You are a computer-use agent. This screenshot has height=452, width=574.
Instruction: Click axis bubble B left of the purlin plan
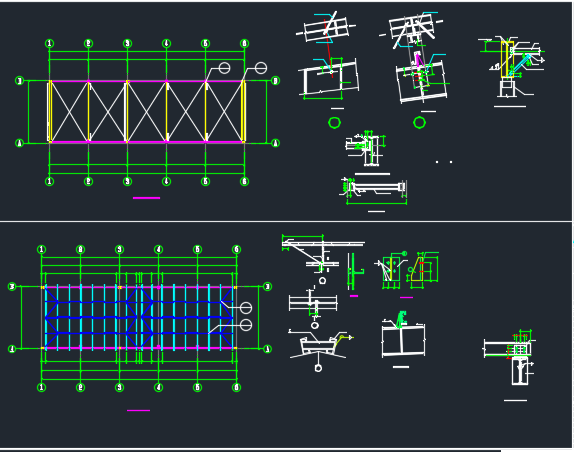[12, 287]
